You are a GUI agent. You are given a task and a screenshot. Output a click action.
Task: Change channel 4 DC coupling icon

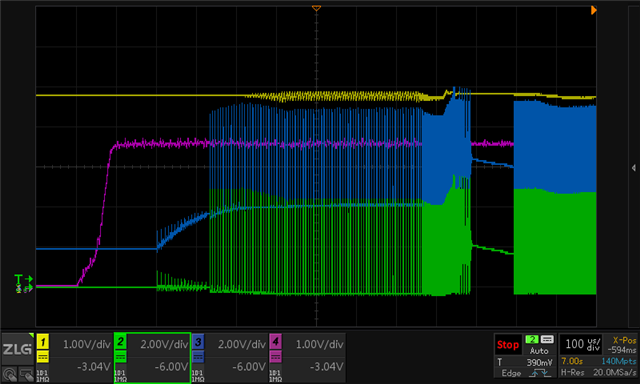(276, 357)
